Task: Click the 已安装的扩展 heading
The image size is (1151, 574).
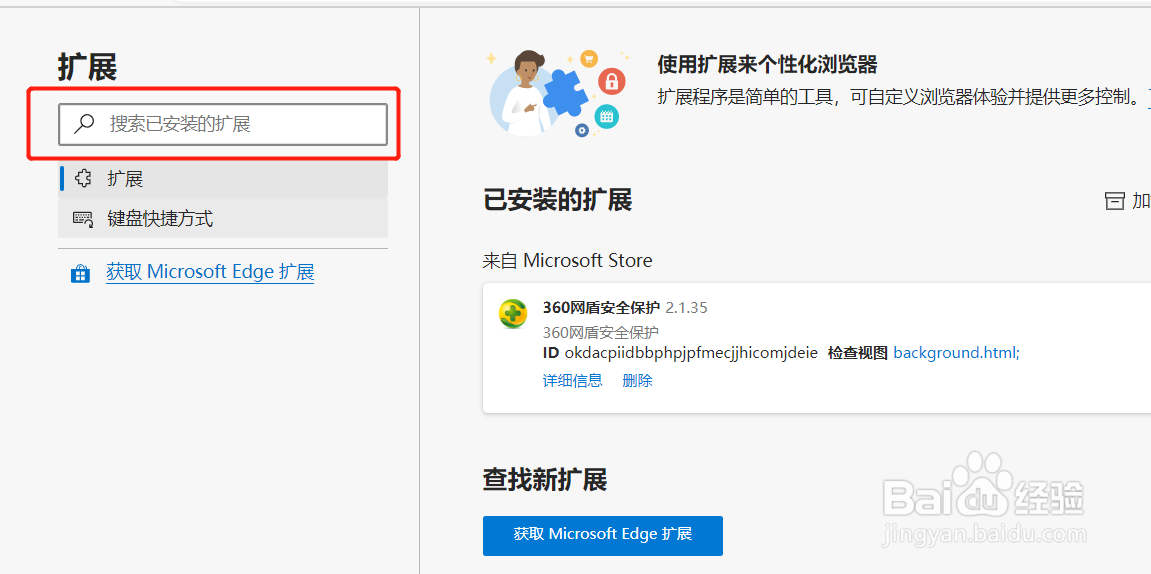Action: [557, 200]
